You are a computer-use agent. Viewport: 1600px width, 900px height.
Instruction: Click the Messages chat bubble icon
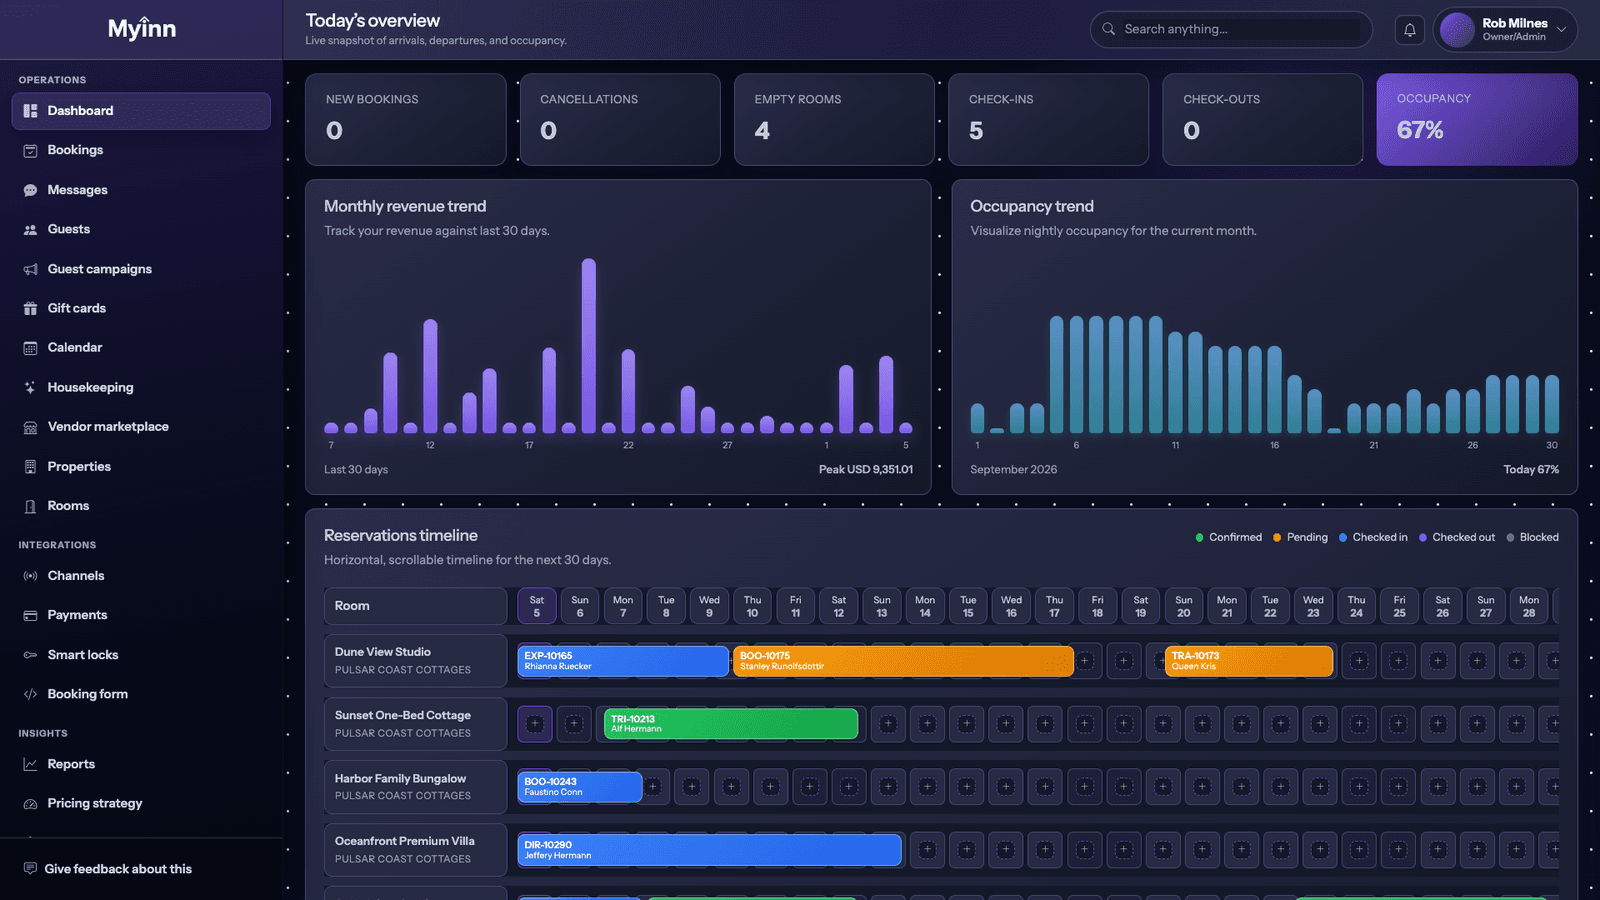click(x=30, y=190)
